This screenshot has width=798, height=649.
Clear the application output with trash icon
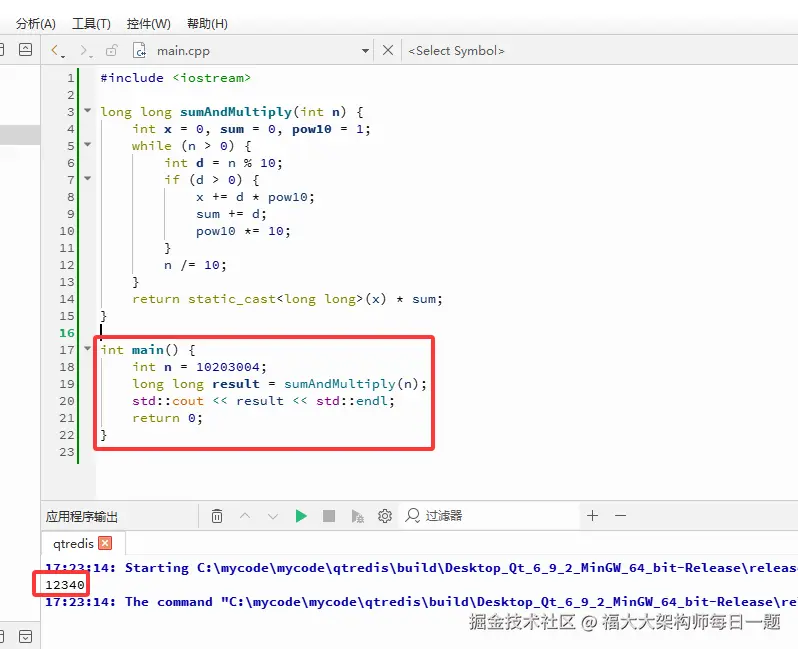click(217, 516)
